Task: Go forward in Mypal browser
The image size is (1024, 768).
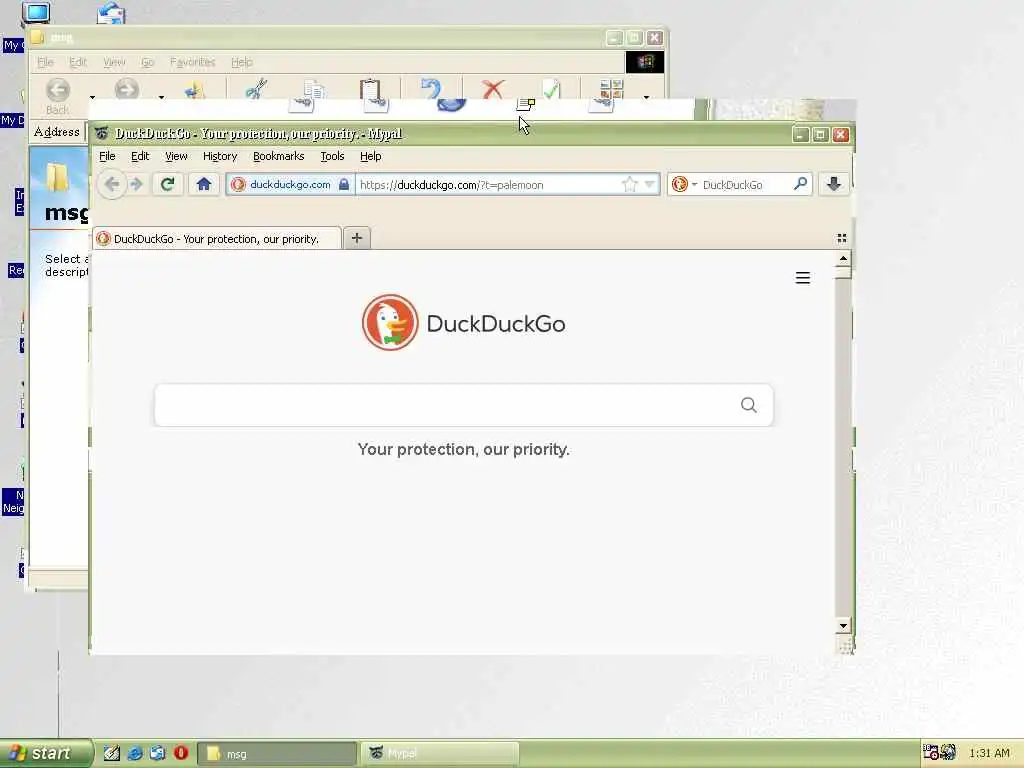Action: (x=136, y=185)
